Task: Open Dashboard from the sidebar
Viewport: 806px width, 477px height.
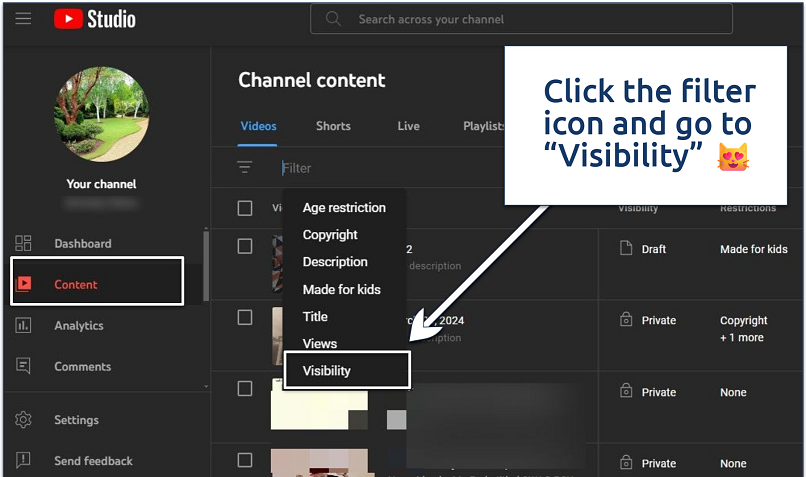Action: (82, 244)
